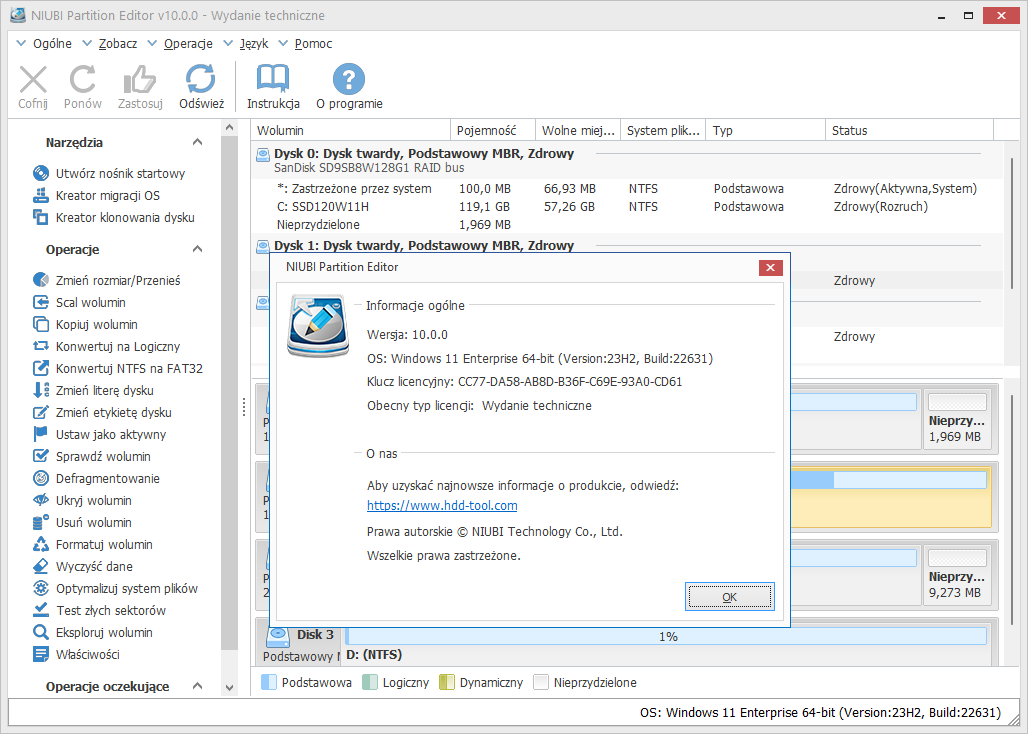Open the https://www.hdd-tool.com link
Image resolution: width=1028 pixels, height=734 pixels.
442,506
